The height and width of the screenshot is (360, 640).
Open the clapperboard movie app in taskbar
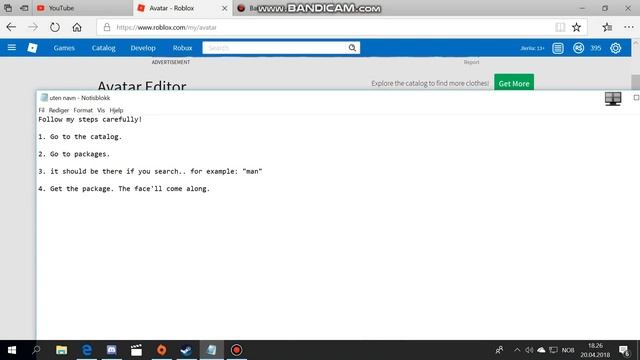click(136, 350)
